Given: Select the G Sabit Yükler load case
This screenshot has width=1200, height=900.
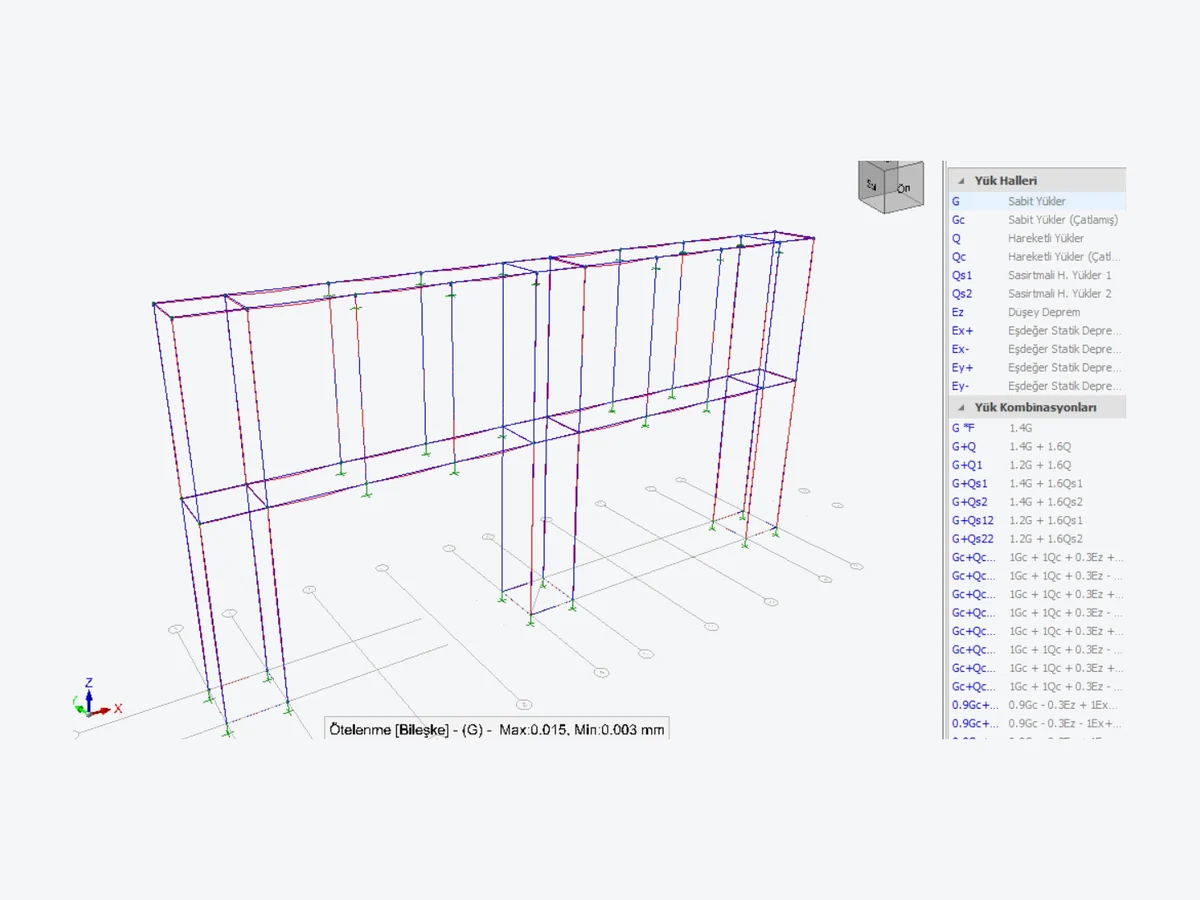Looking at the screenshot, I should [1037, 201].
